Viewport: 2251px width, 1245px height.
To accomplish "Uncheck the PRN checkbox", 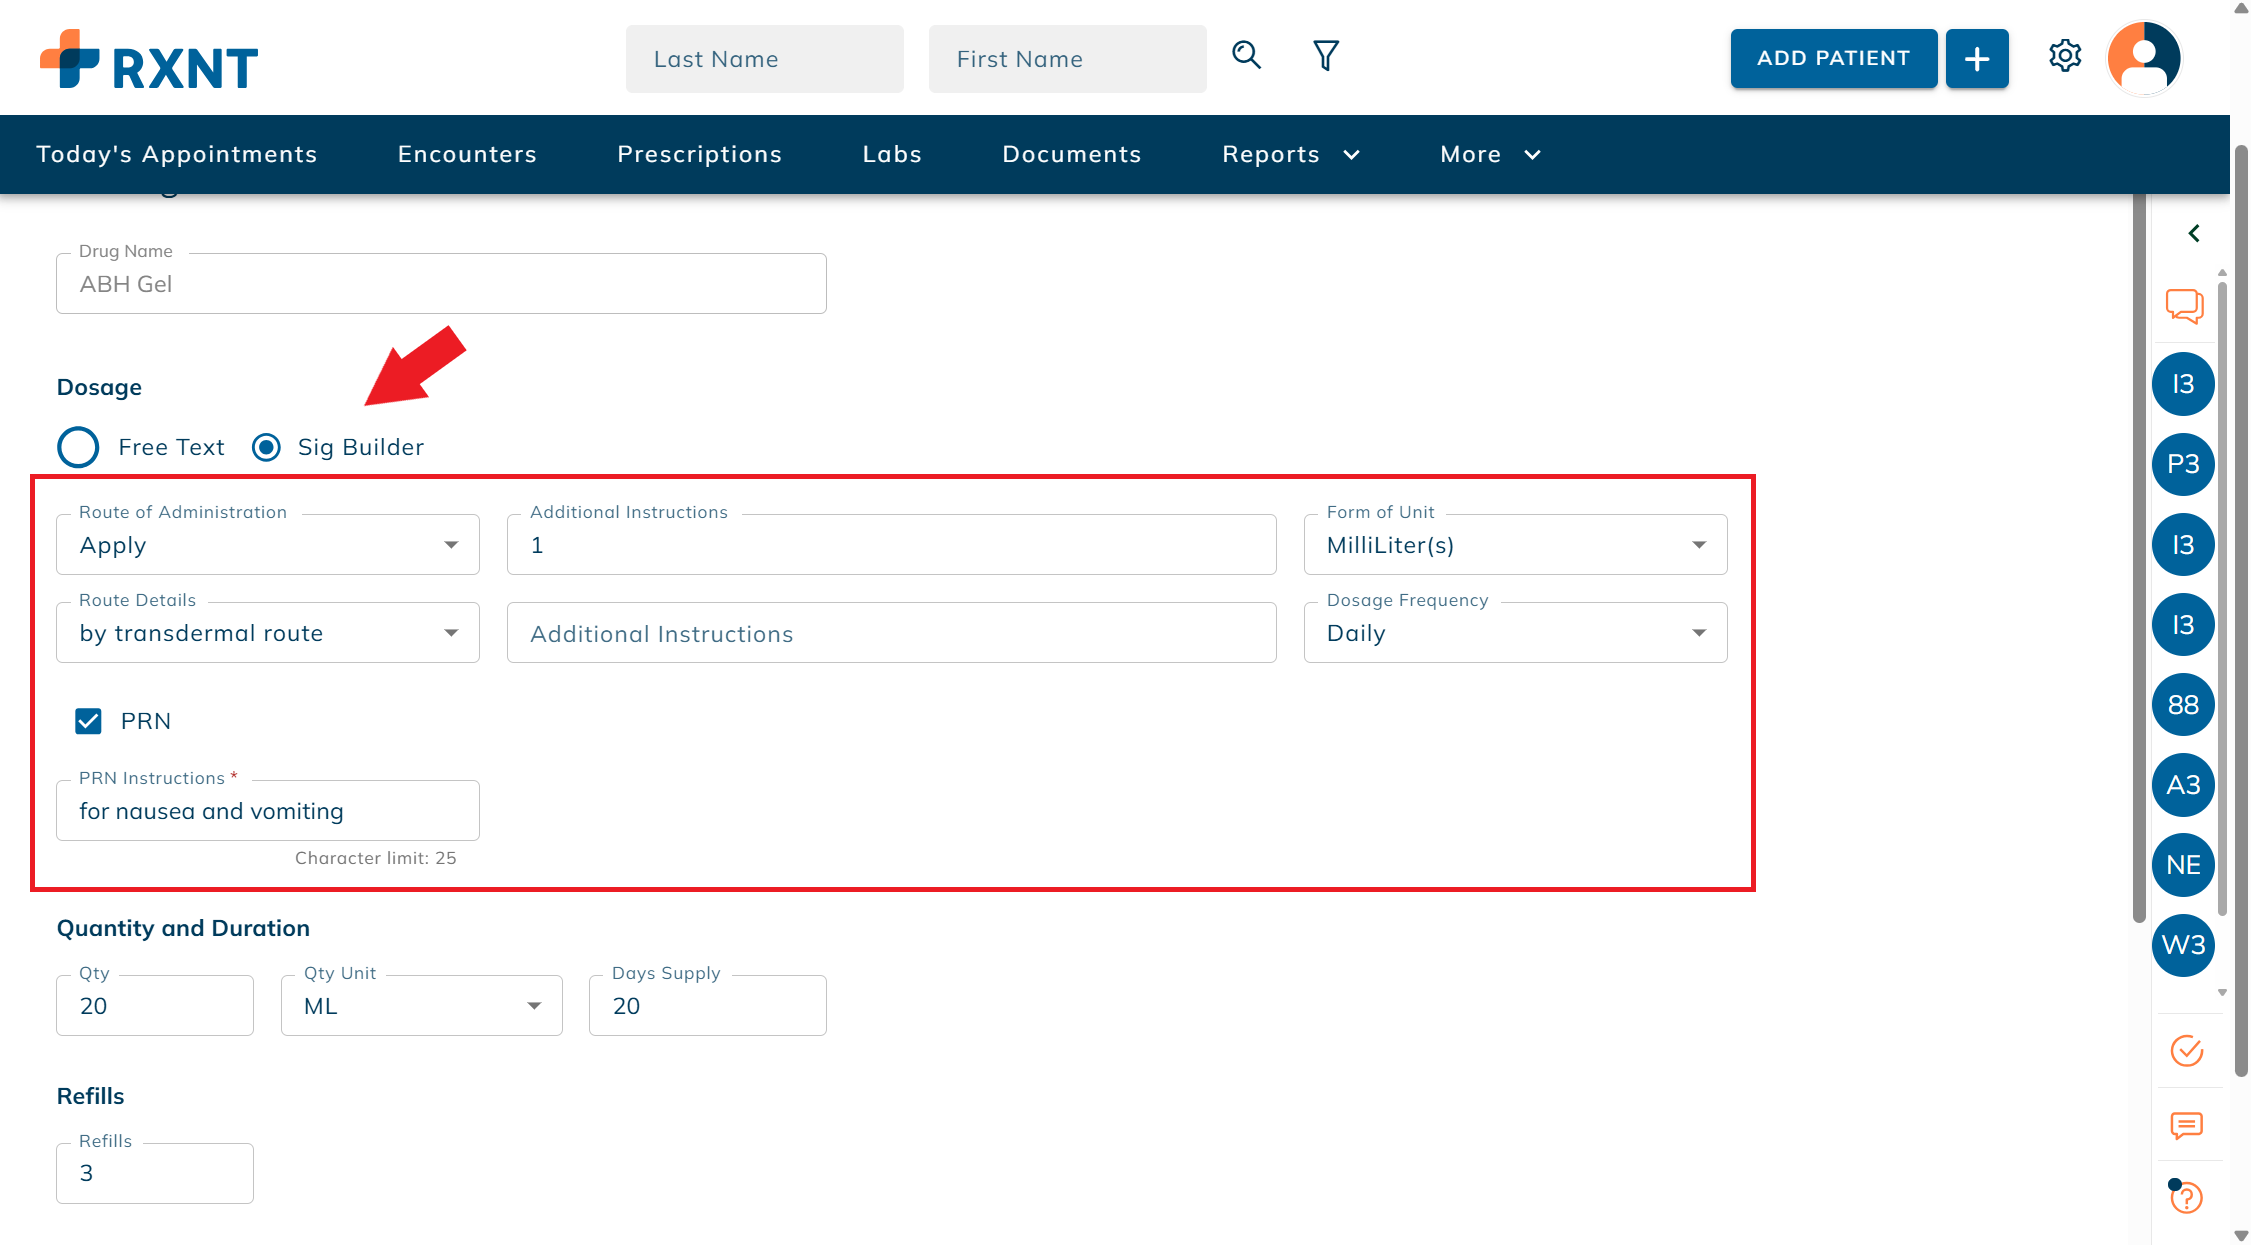I will click(x=89, y=721).
